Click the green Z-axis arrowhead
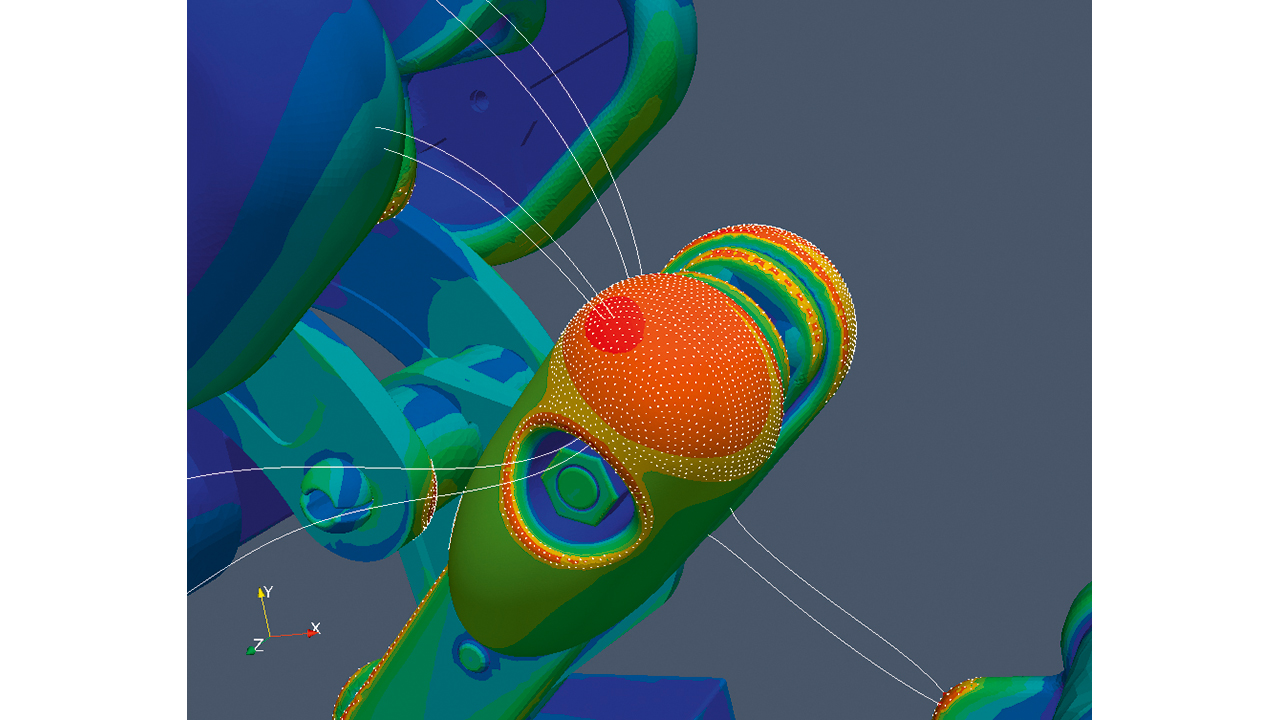 [x=252, y=650]
